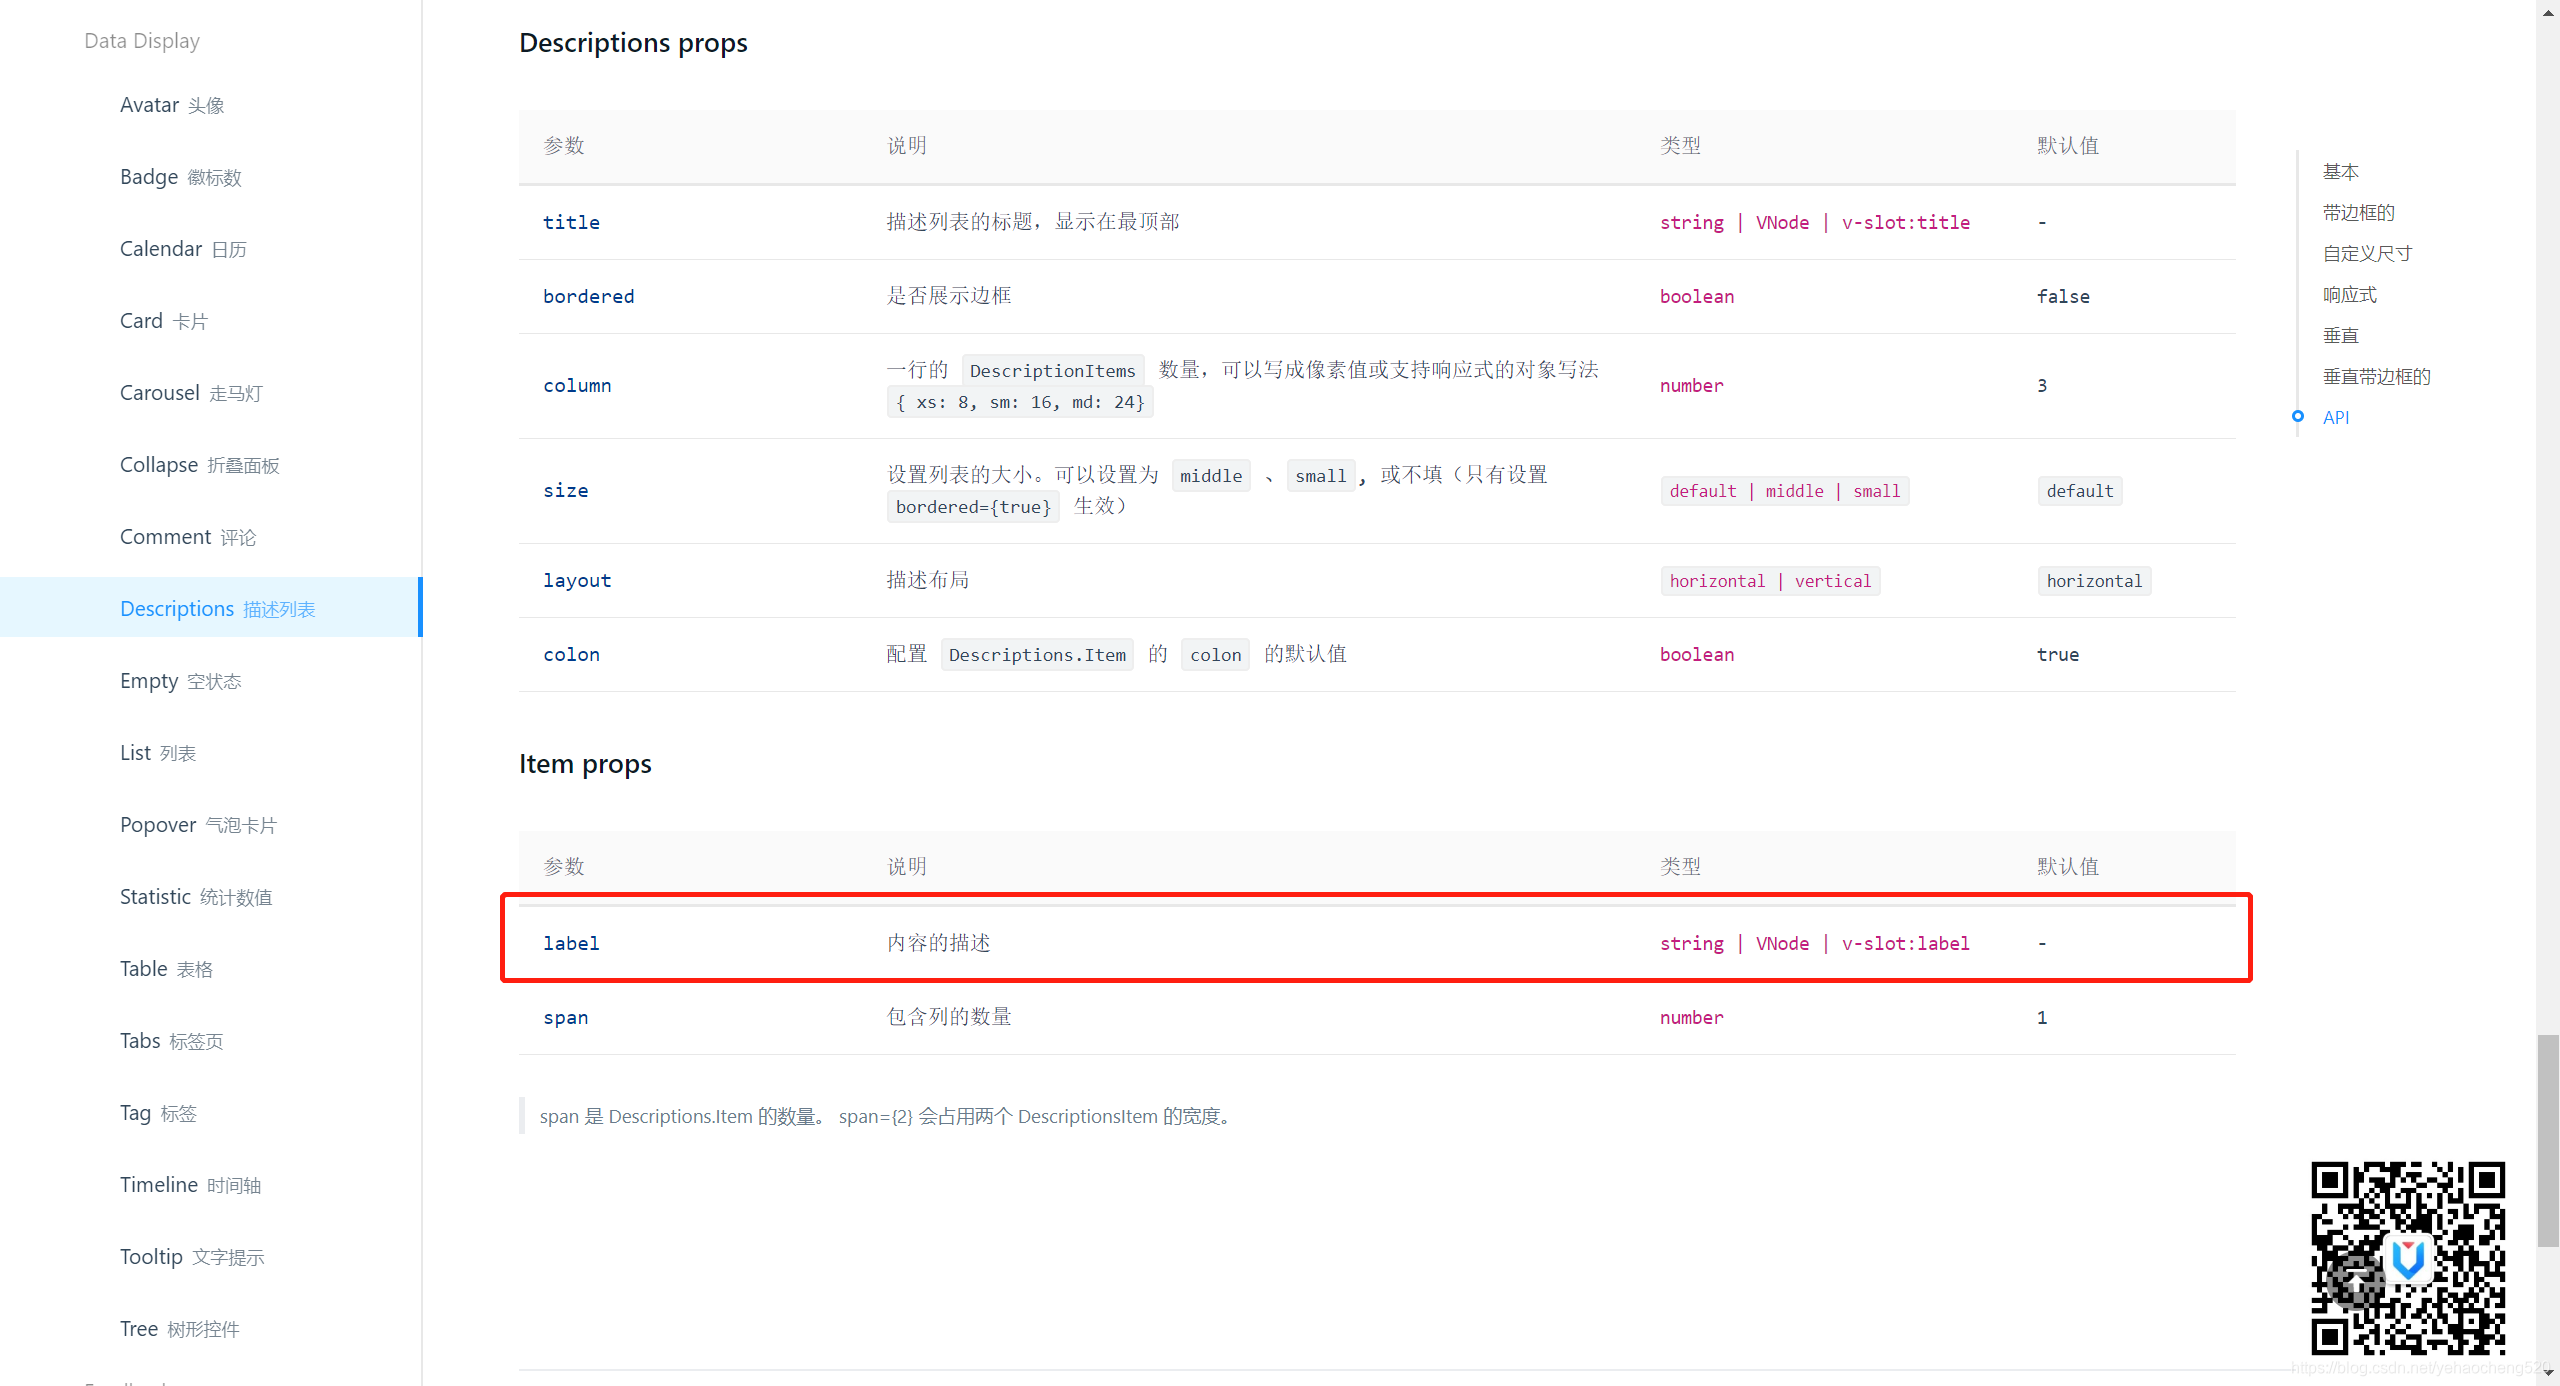
Task: Click the QR code image
Action: [x=2408, y=1258]
